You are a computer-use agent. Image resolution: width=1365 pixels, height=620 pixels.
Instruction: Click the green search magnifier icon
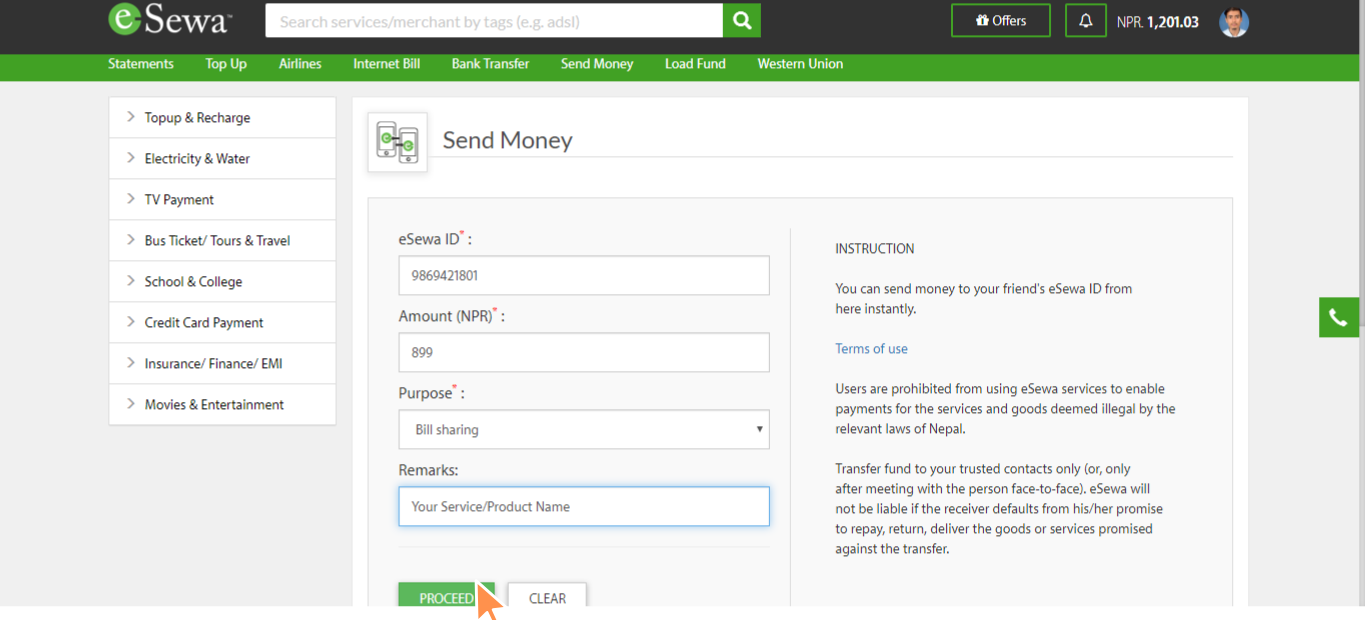click(741, 20)
